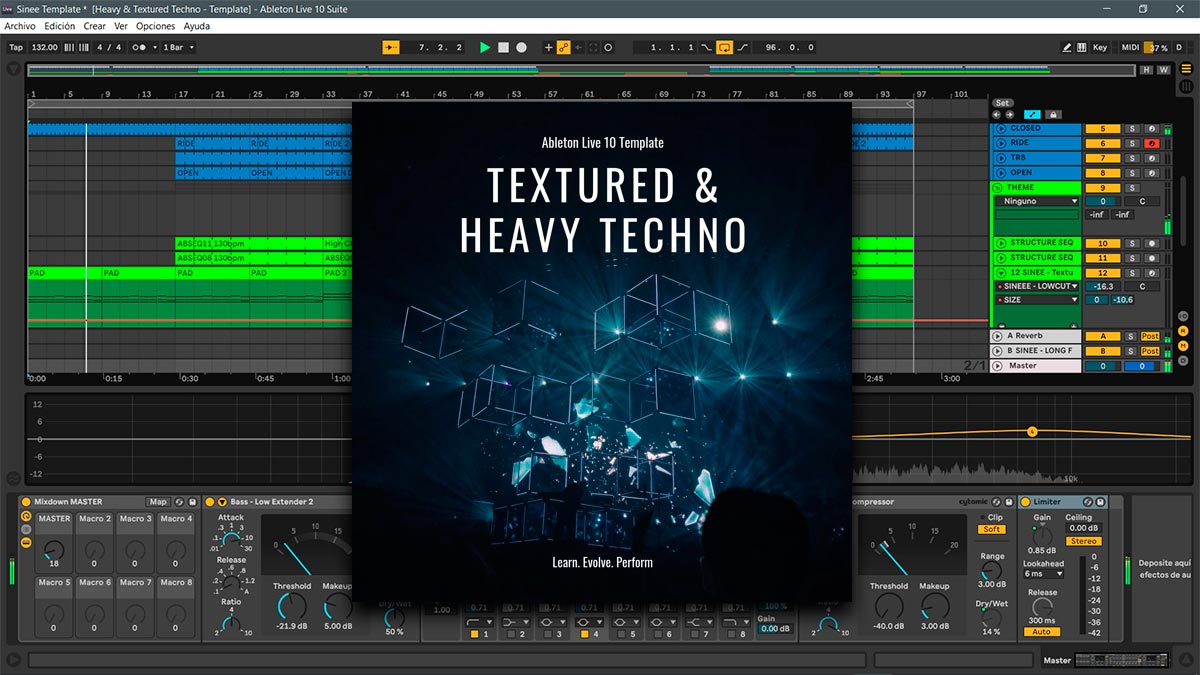Image resolution: width=1200 pixels, height=675 pixels.
Task: Click the PAD 2 clip in the arrangement
Action: pyautogui.click(x=337, y=273)
